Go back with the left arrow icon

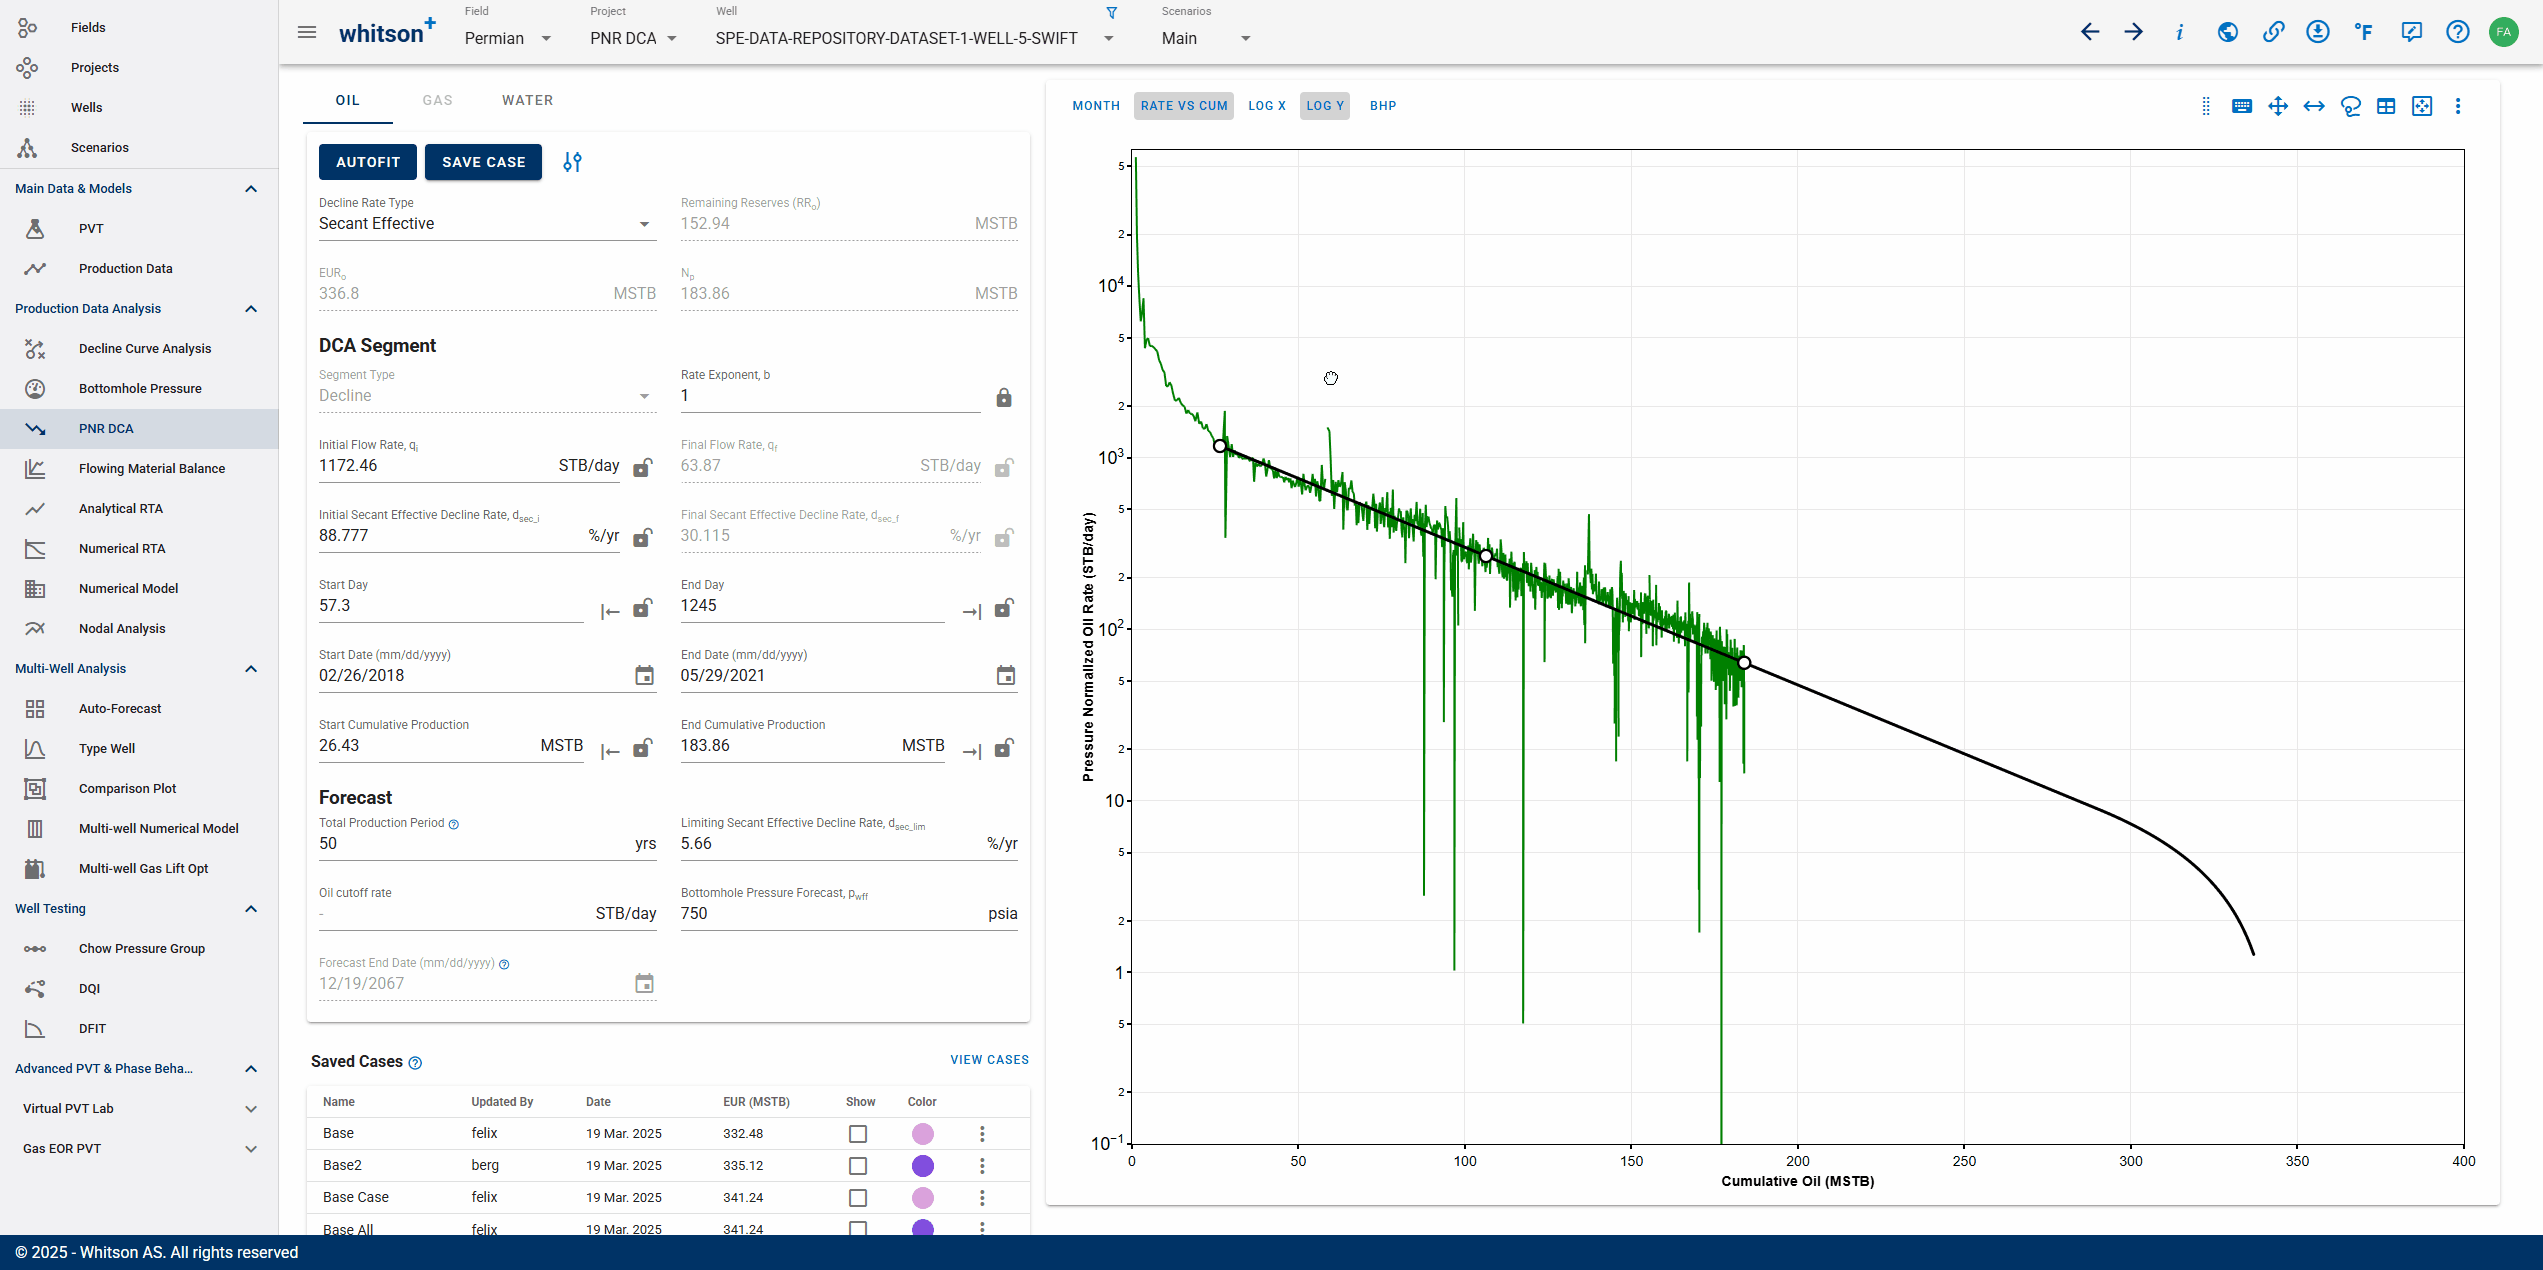(2090, 32)
